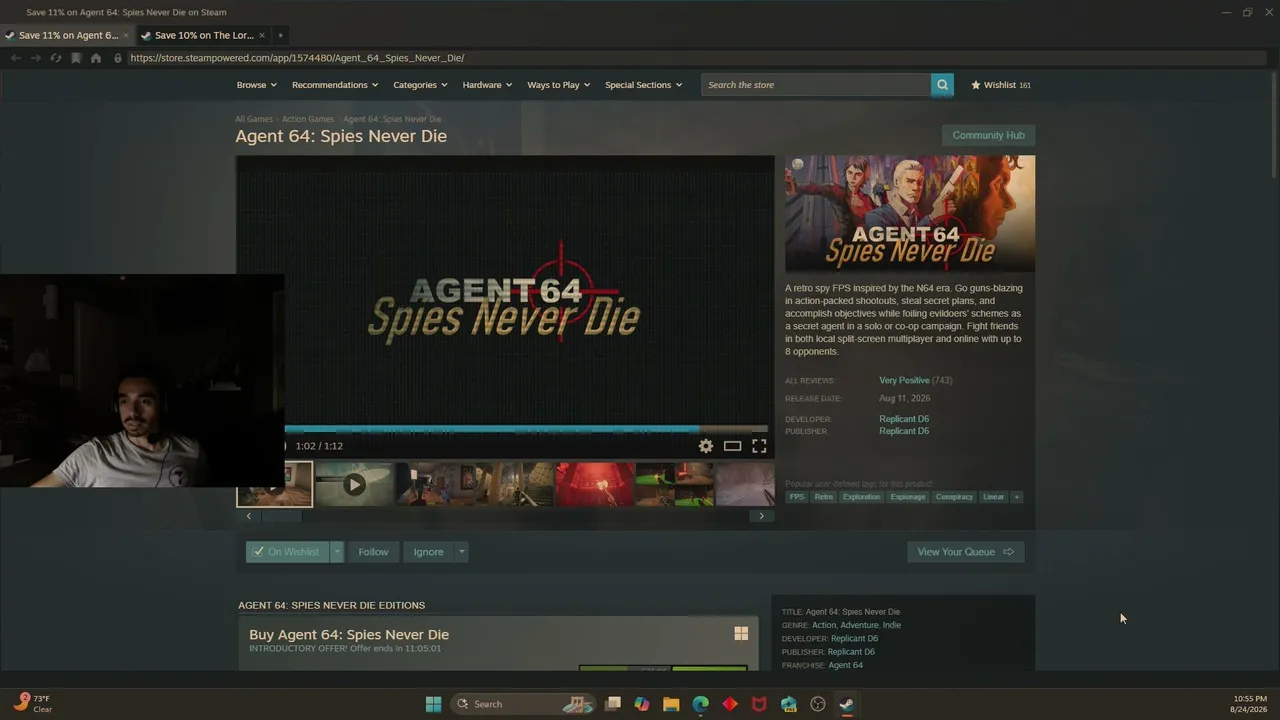Go to Steam home via house icon

(96, 58)
